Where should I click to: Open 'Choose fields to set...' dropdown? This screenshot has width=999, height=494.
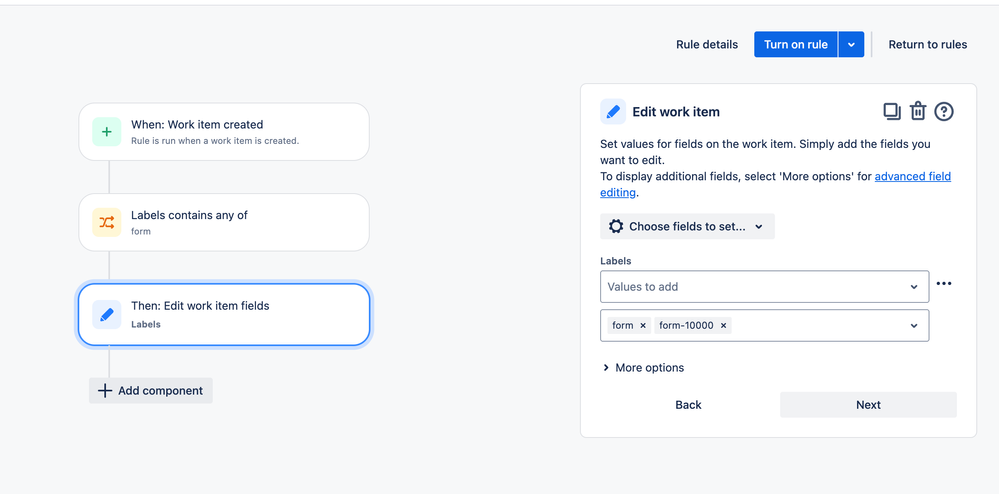(687, 226)
